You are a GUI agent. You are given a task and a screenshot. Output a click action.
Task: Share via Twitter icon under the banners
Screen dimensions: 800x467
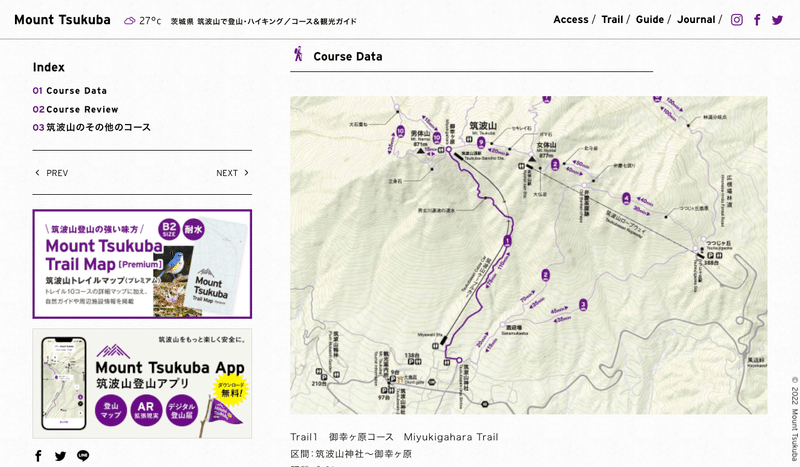[x=60, y=456]
